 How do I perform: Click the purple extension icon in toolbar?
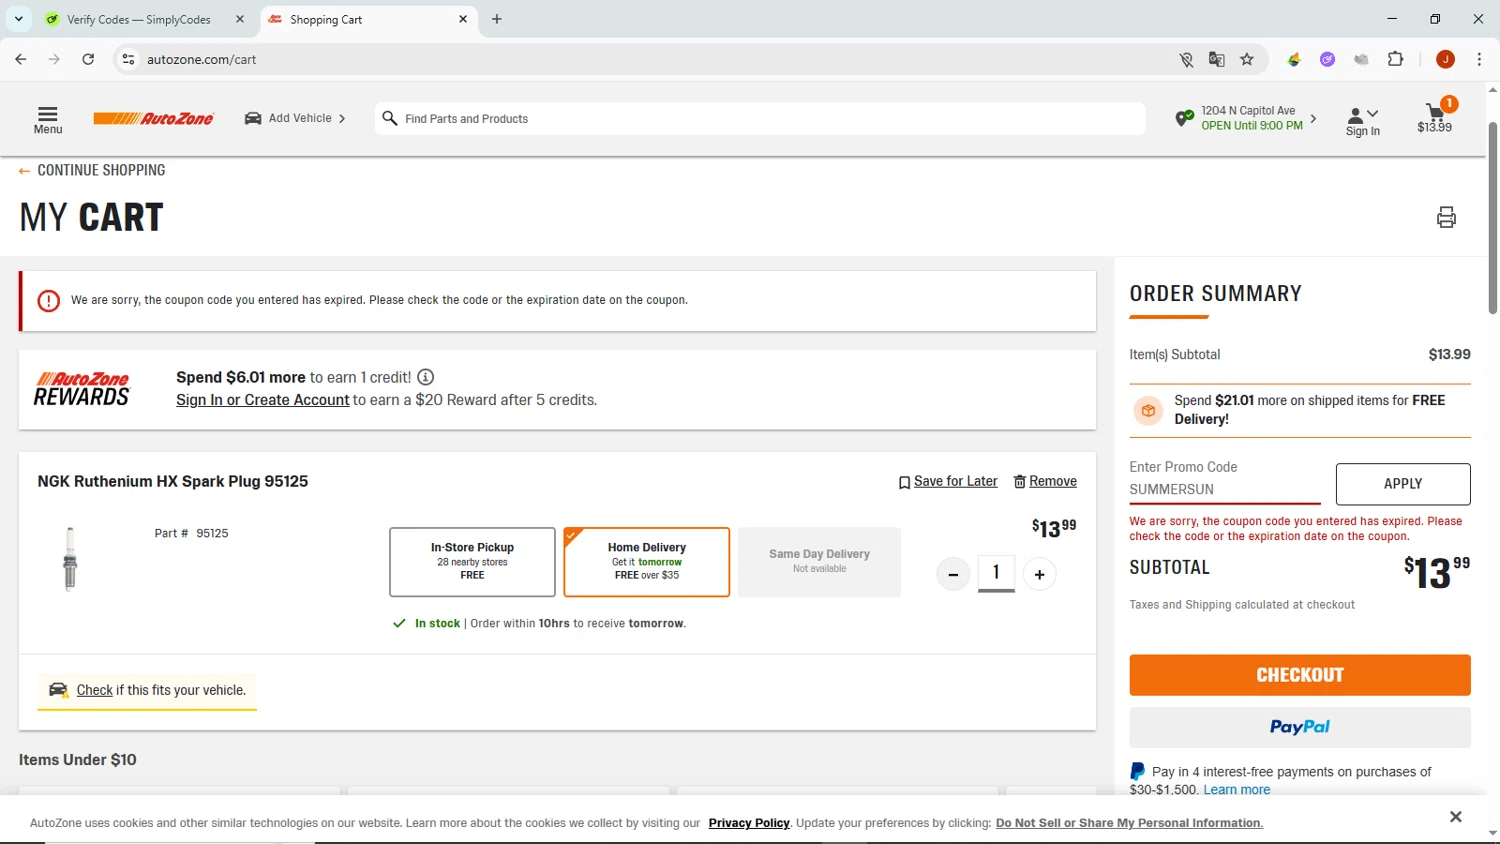pyautogui.click(x=1327, y=59)
